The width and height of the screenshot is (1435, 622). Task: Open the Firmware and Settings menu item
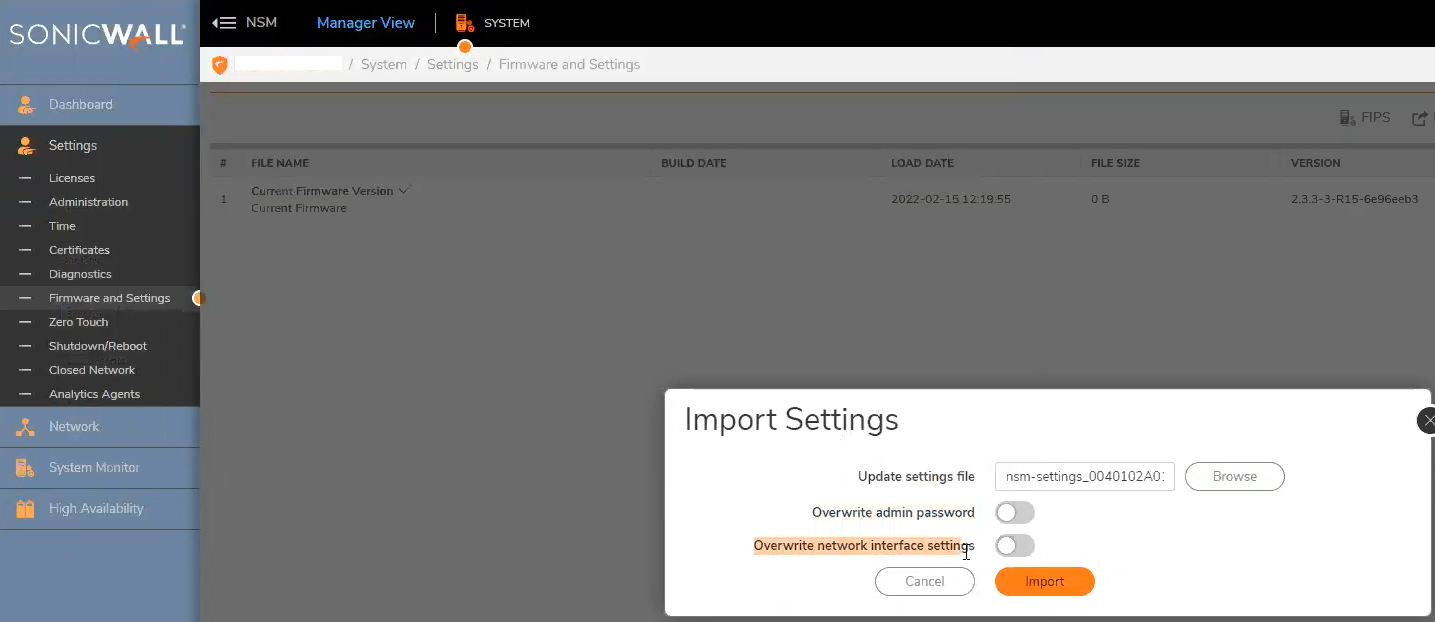click(109, 298)
